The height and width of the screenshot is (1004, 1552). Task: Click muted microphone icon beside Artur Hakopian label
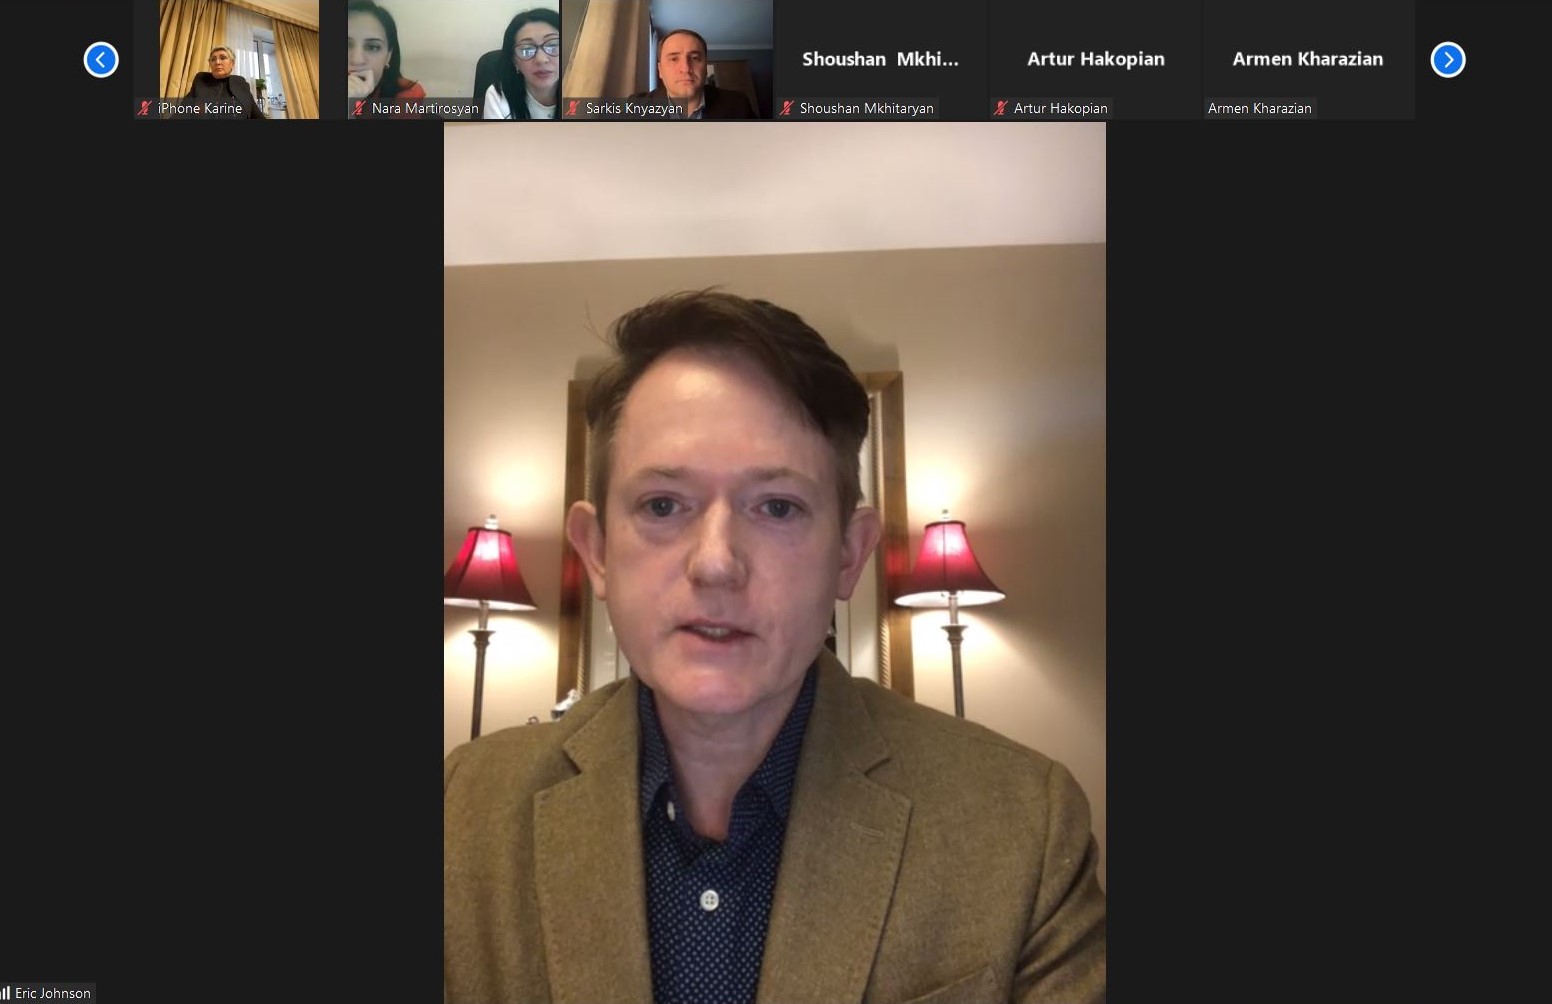[1001, 108]
